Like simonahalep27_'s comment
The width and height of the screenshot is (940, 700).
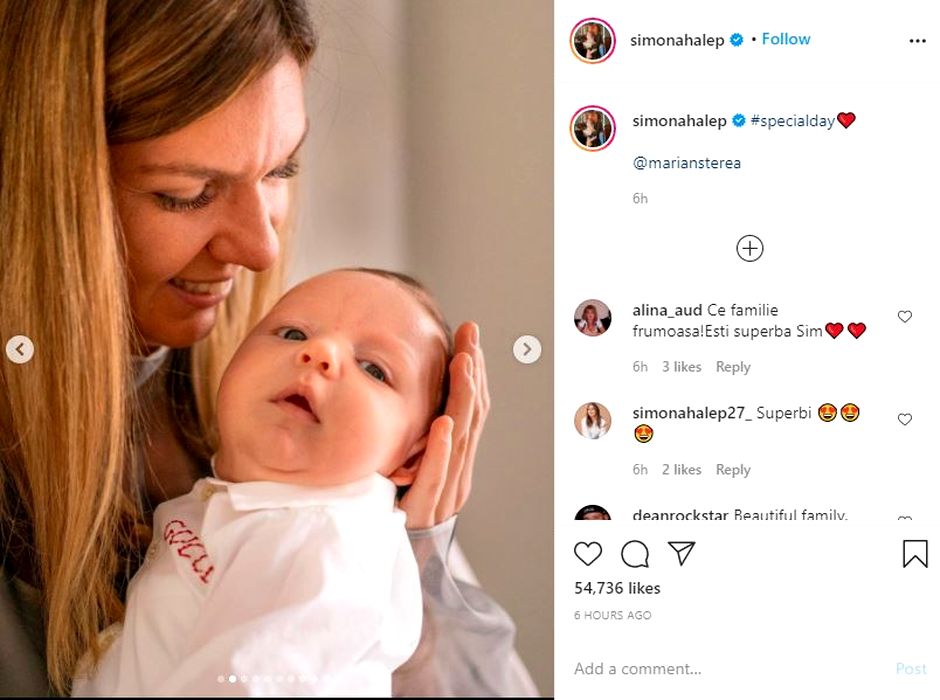(904, 420)
